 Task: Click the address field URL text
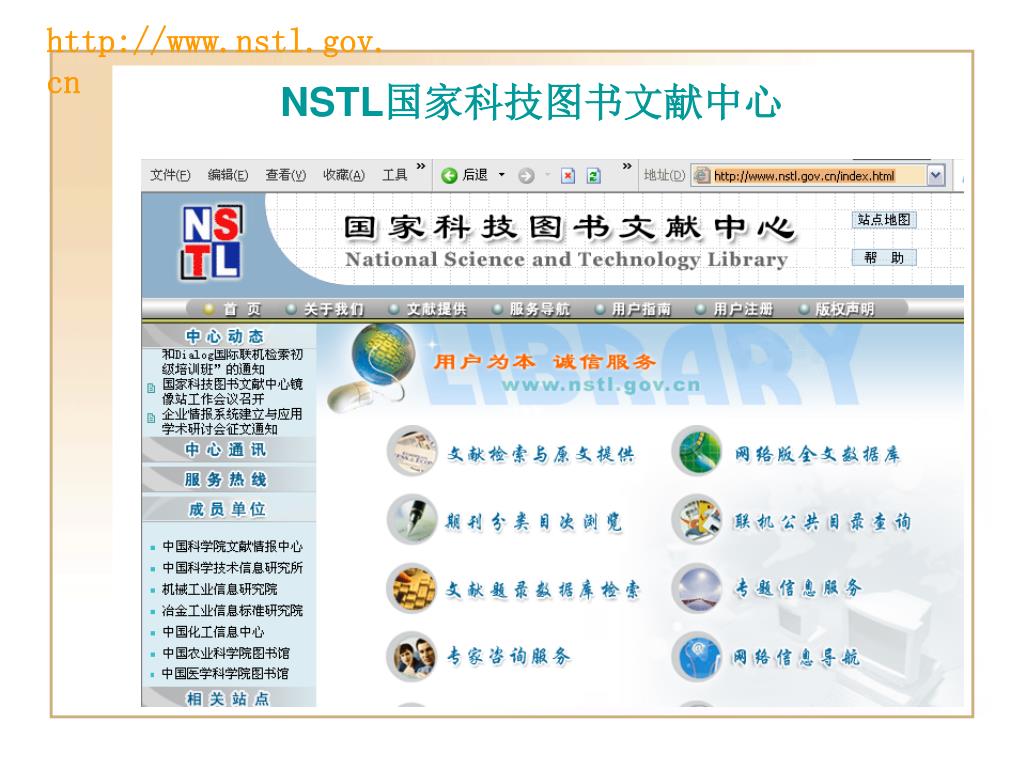804,176
